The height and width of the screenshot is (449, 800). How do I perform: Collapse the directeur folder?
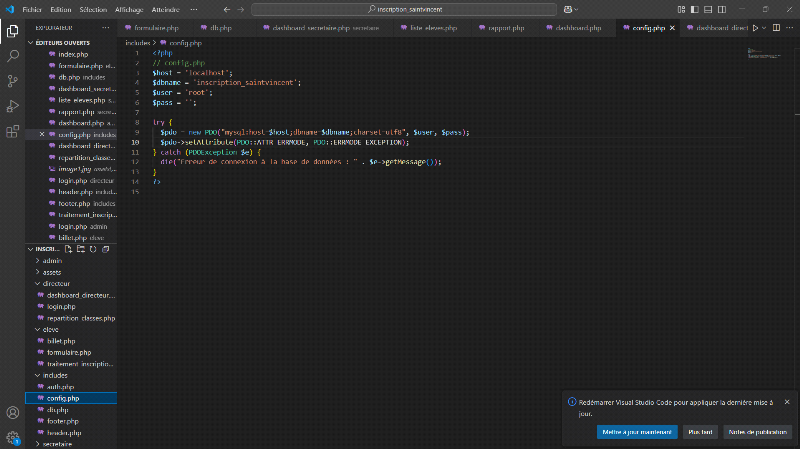56,283
